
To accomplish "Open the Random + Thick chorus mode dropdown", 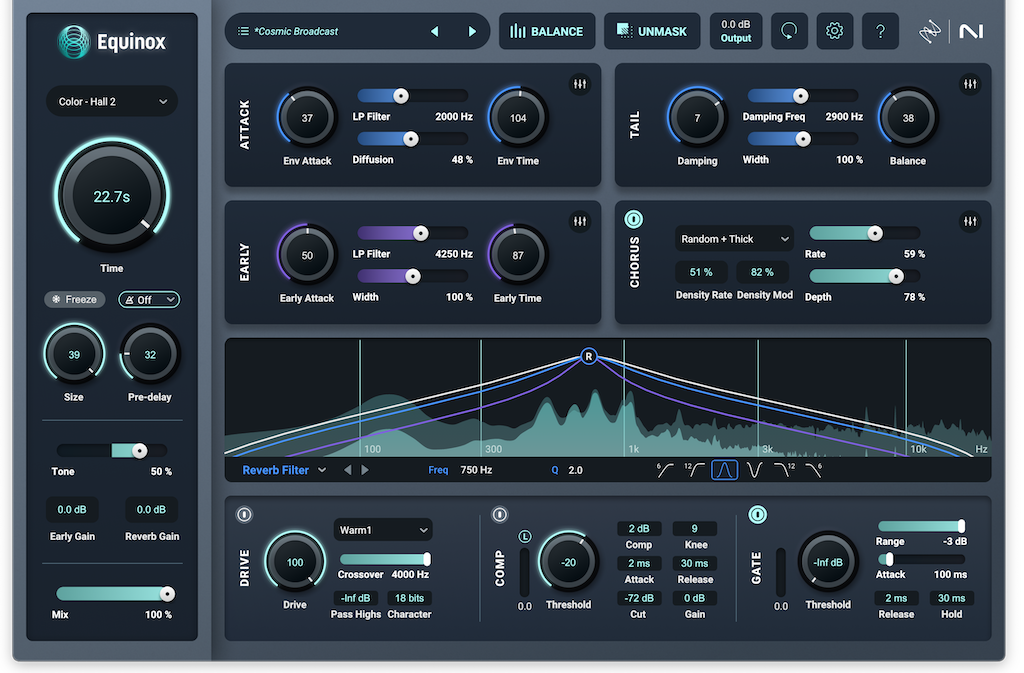I will [x=734, y=239].
